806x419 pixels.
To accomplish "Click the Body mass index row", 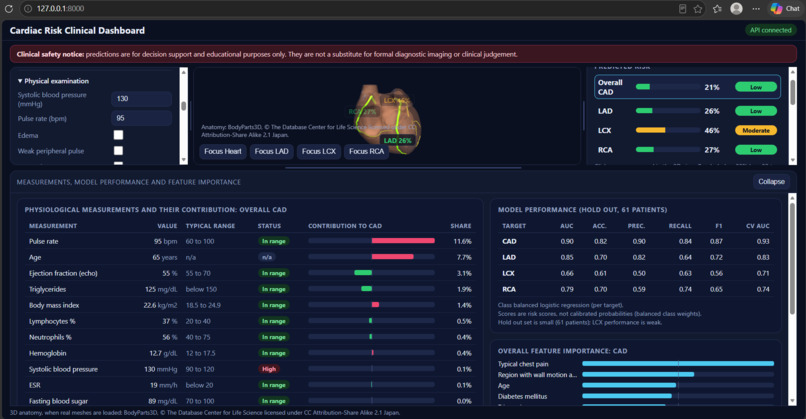I will pos(250,305).
